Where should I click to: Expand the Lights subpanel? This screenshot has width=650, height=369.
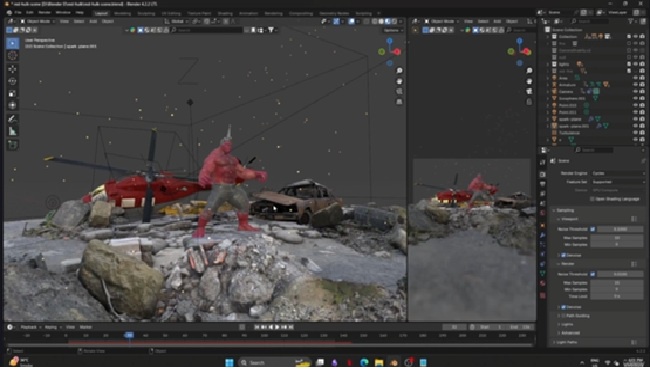[566, 325]
